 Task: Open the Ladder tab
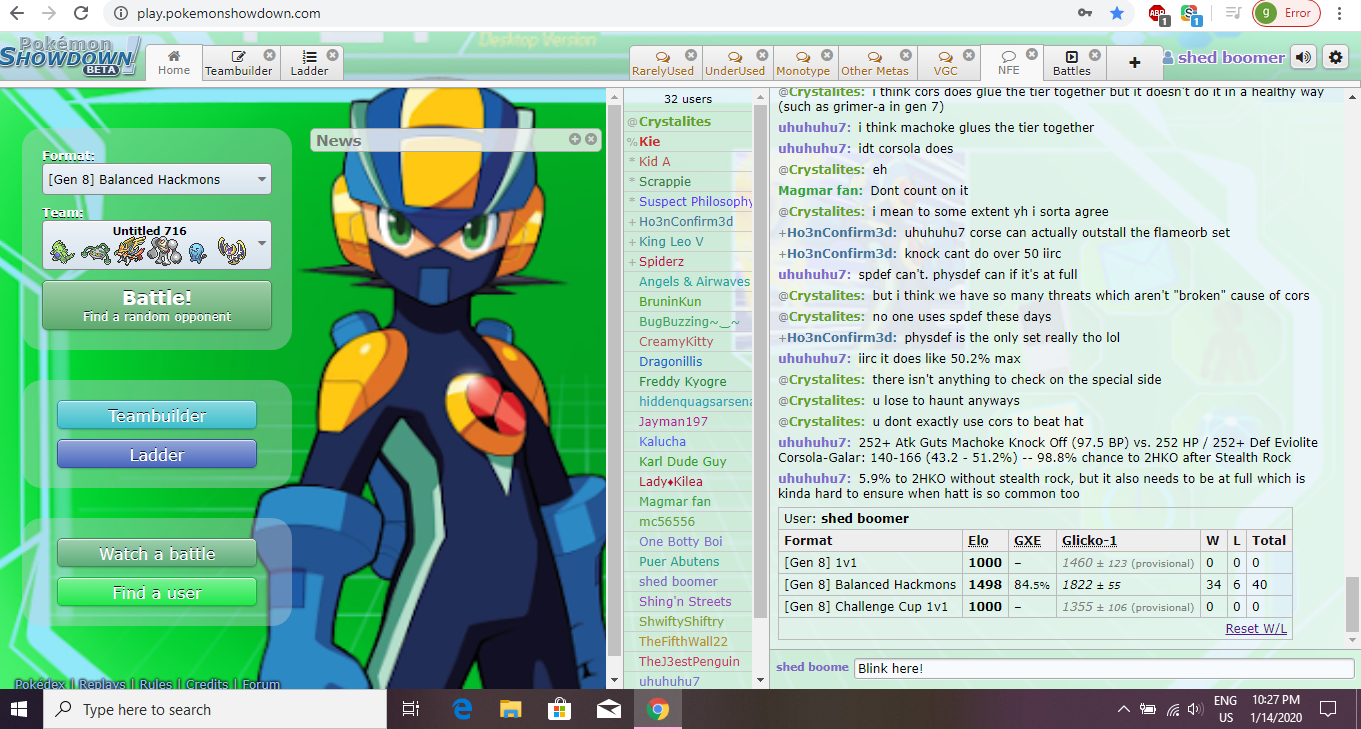tap(310, 63)
